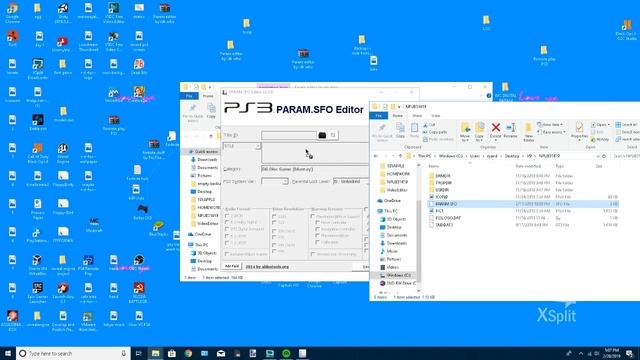Toggle the 5.1 Dolby Digital checkbox

pyautogui.click(x=227, y=222)
